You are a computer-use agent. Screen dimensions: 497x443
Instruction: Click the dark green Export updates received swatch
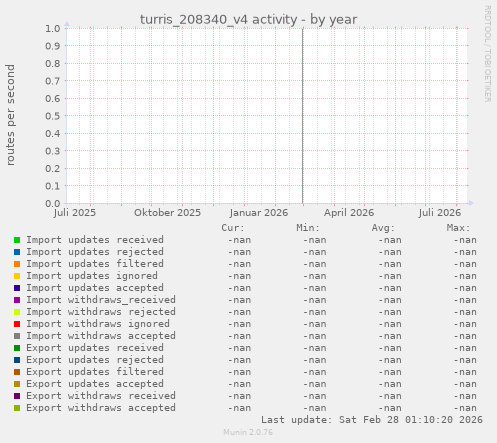17,348
